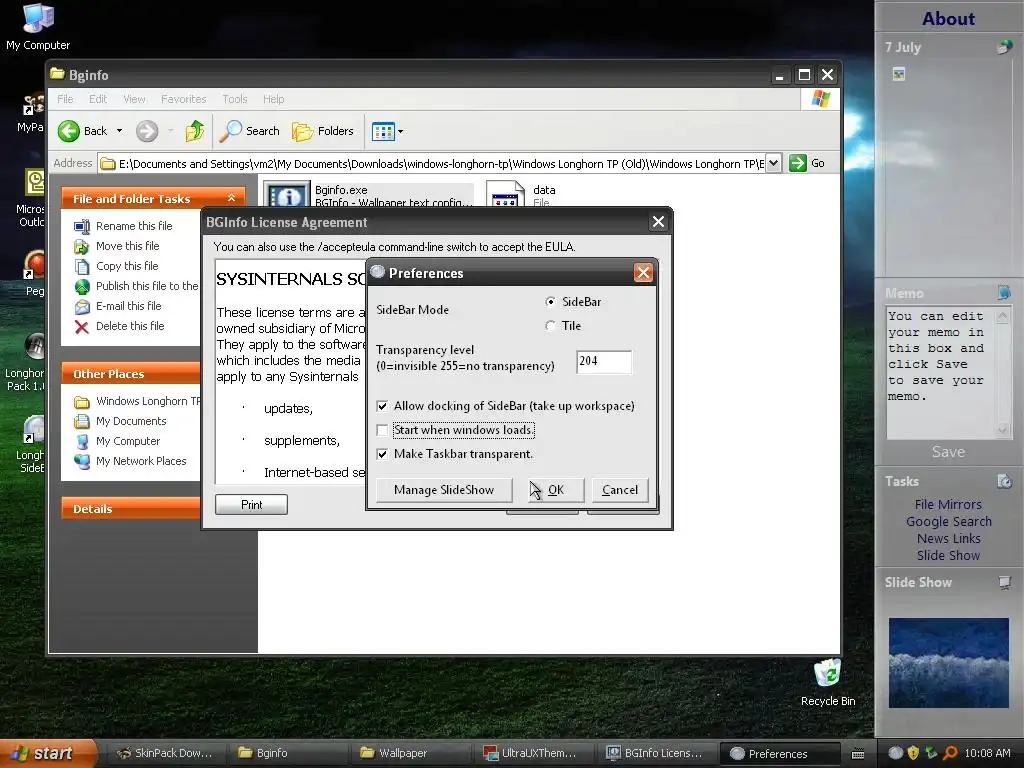Open the Favorites menu in Explorer
Image resolution: width=1024 pixels, height=768 pixels.
coord(184,99)
